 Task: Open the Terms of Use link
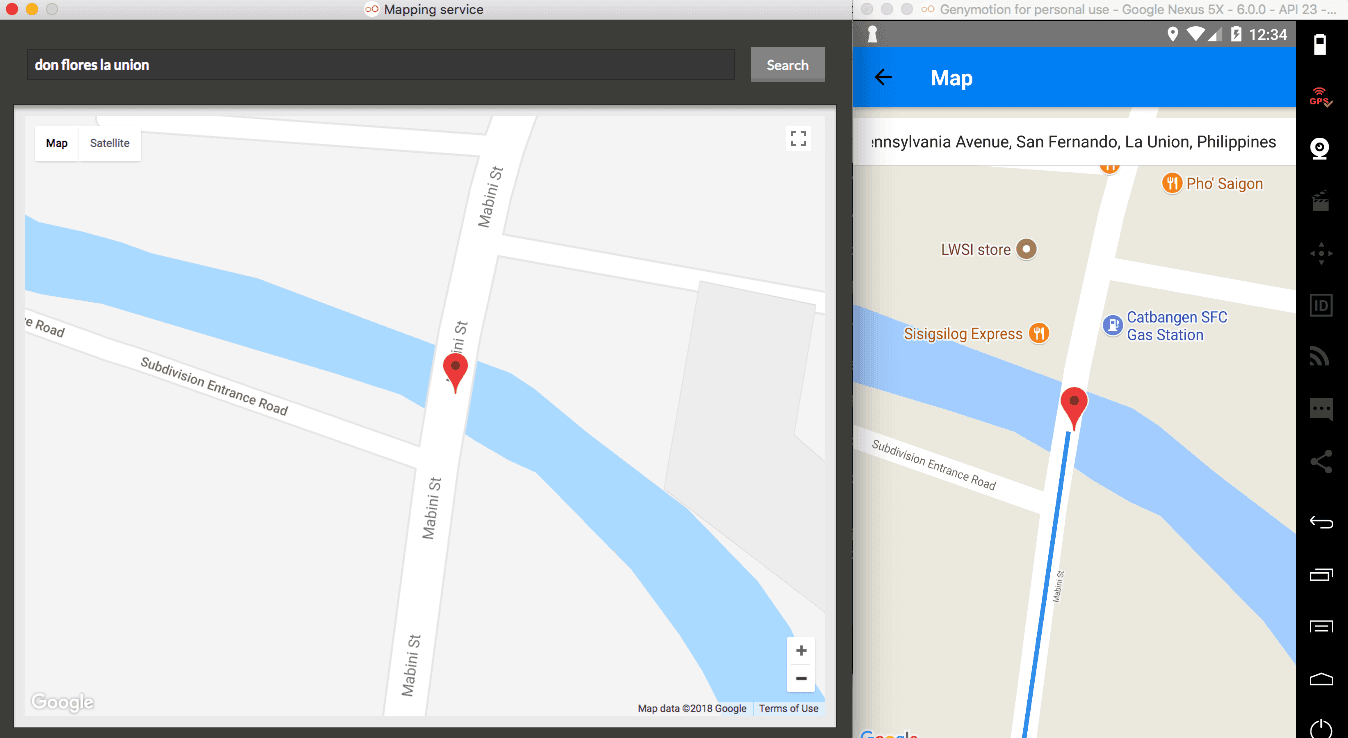pos(788,708)
